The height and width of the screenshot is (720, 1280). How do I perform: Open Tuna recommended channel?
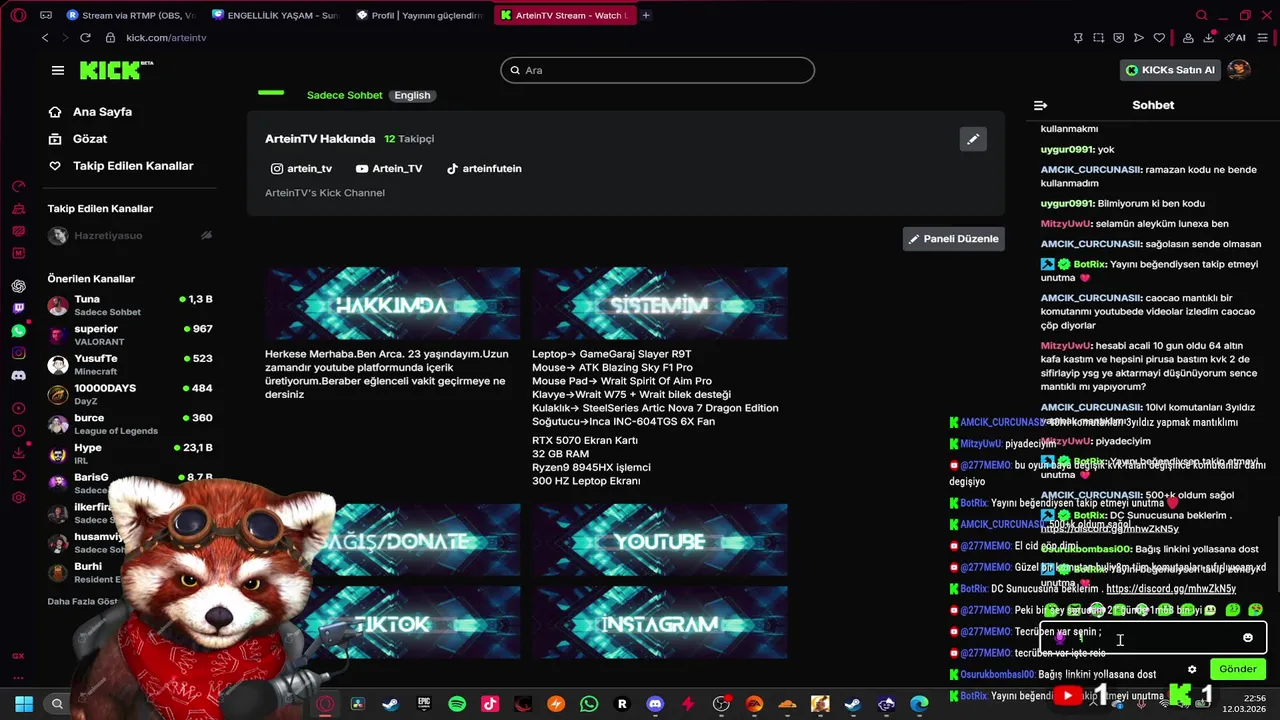coord(130,305)
